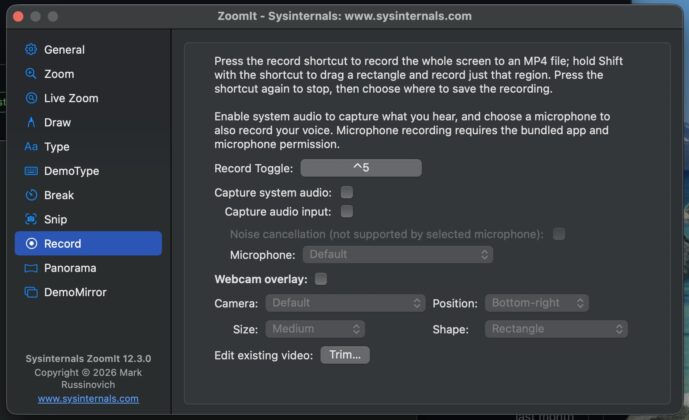Choose the Type "Aa" icon
Image resolution: width=689 pixels, height=420 pixels.
pos(31,146)
